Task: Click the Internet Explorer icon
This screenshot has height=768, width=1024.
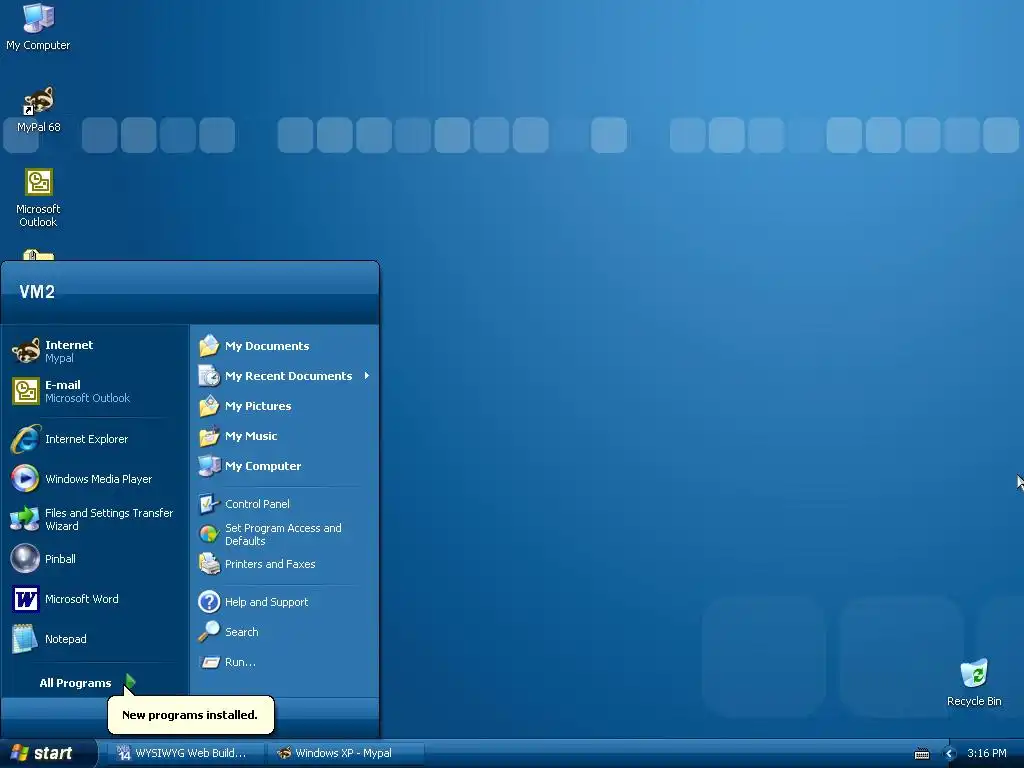Action: click(x=26, y=439)
